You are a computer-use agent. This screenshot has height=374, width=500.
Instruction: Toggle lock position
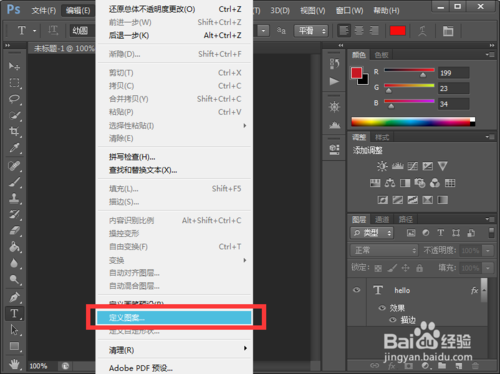406,268
